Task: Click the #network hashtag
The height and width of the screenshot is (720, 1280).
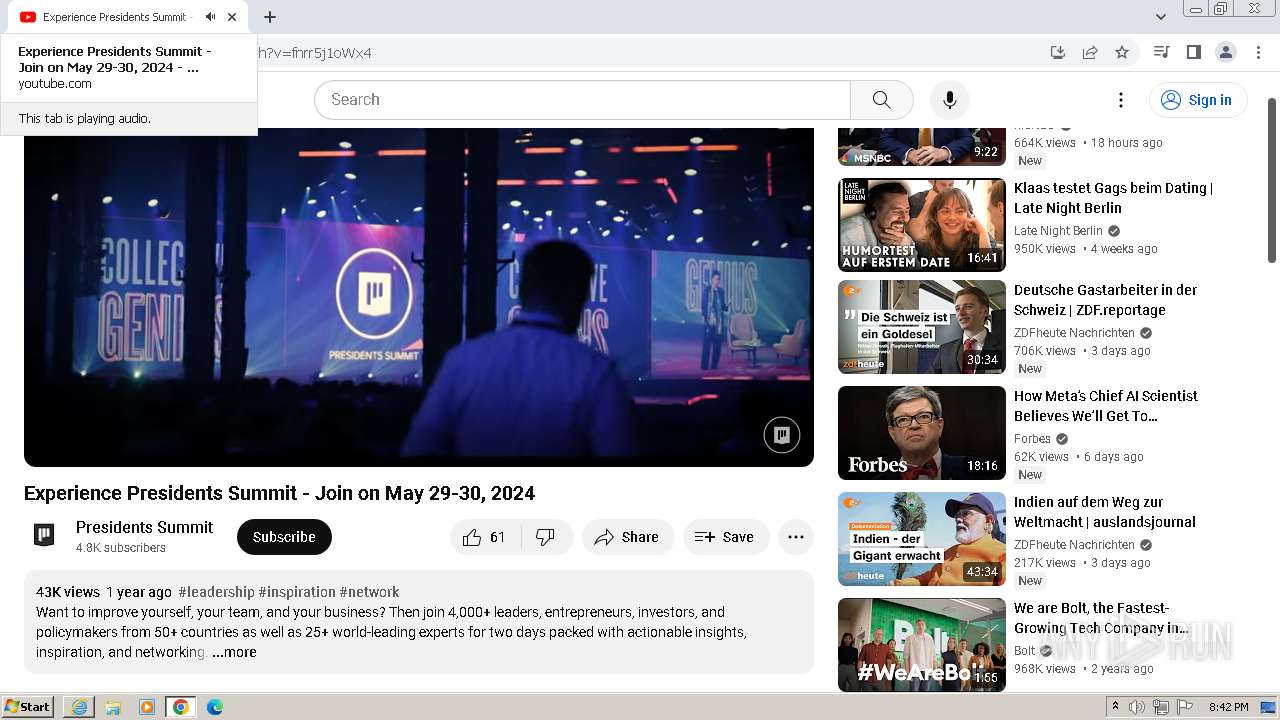Action: [x=369, y=592]
